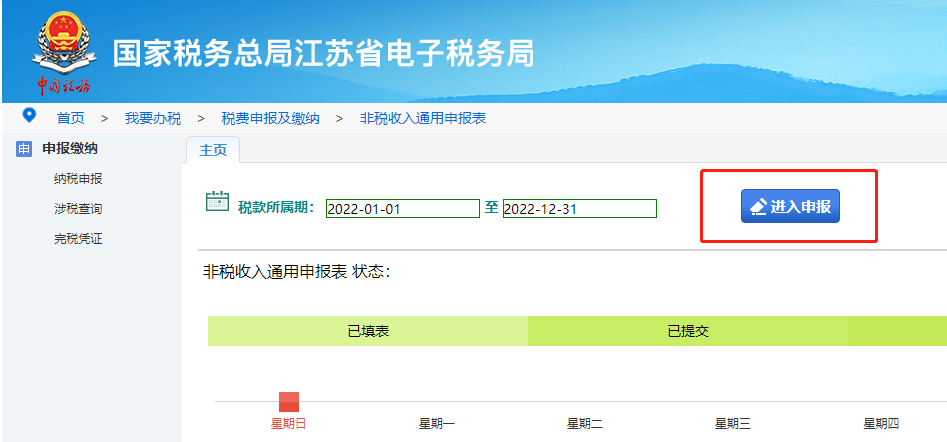The height and width of the screenshot is (442, 947).
Task: Click the 非税收入通用申报表 状态 heading
Action: click(x=297, y=272)
